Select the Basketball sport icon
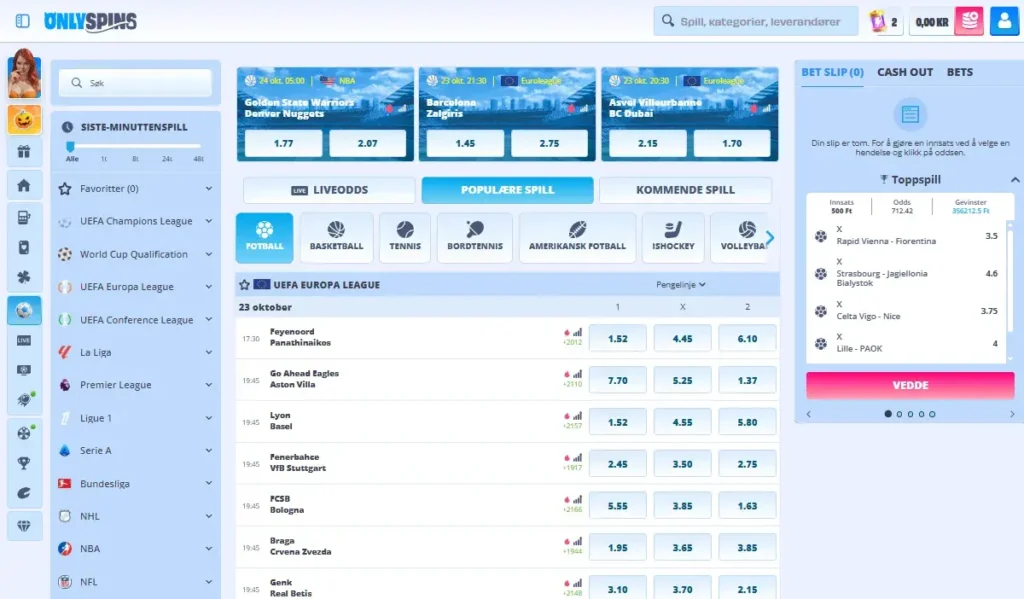This screenshot has height=599, width=1024. click(x=336, y=238)
